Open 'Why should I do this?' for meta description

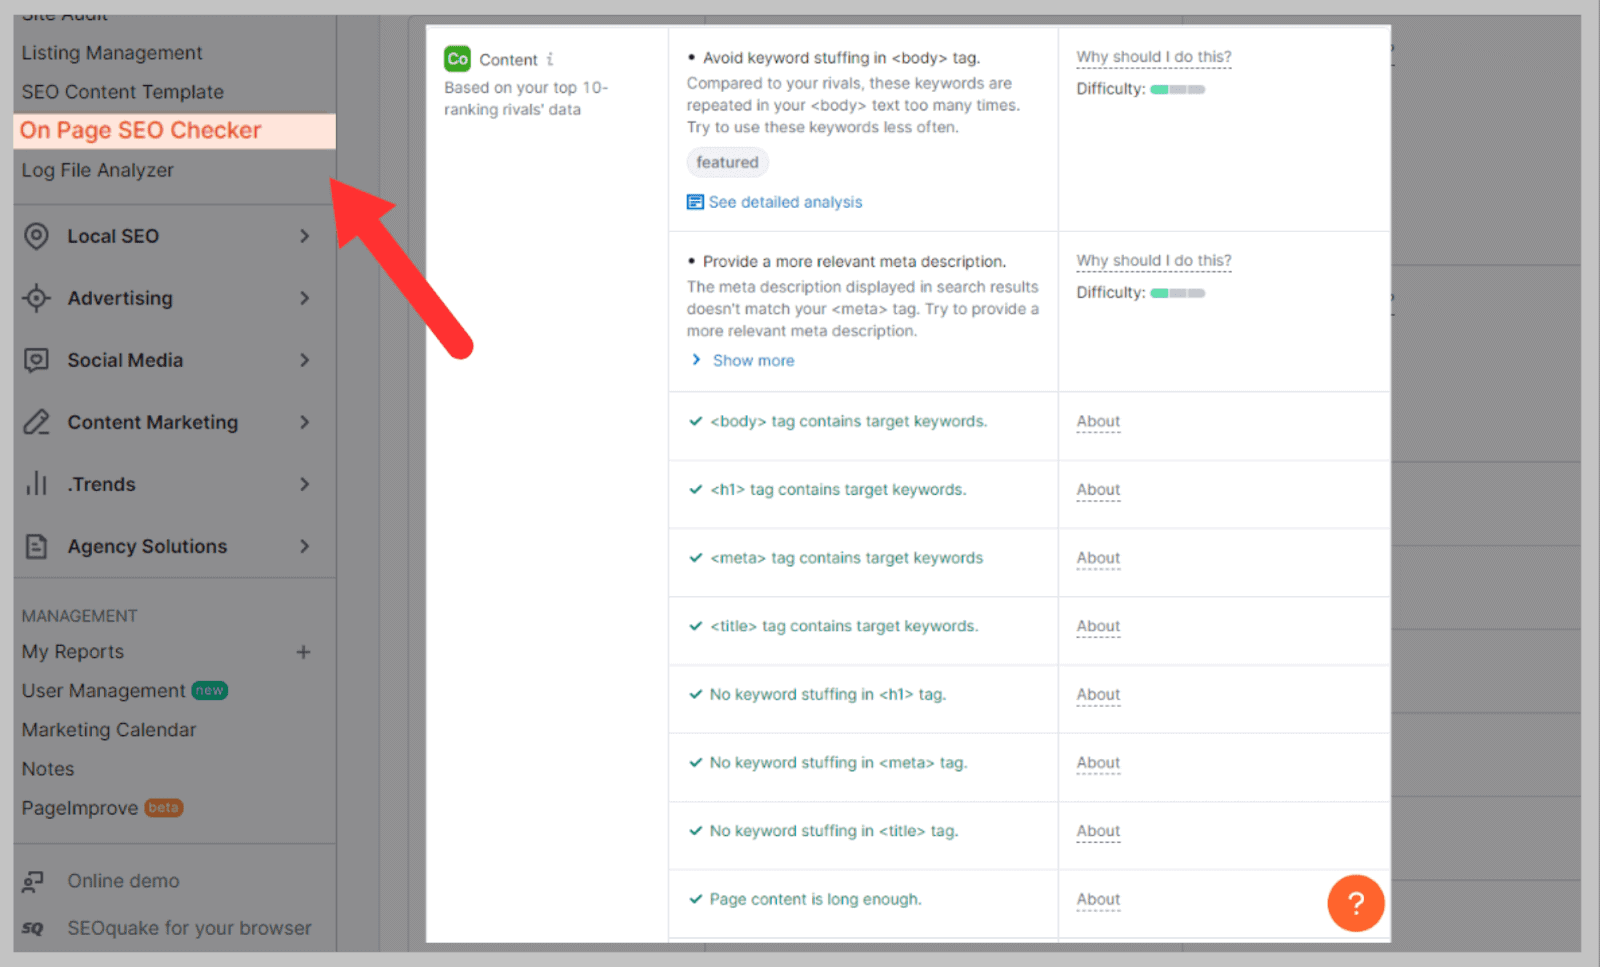pyautogui.click(x=1154, y=261)
